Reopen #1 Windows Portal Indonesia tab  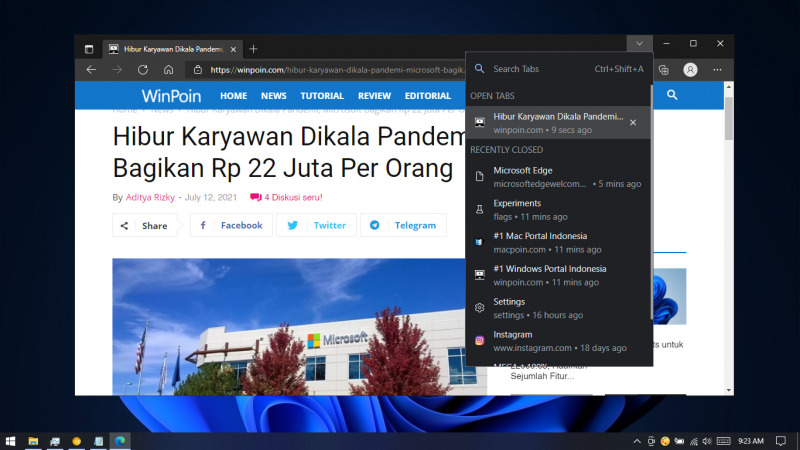click(558, 275)
